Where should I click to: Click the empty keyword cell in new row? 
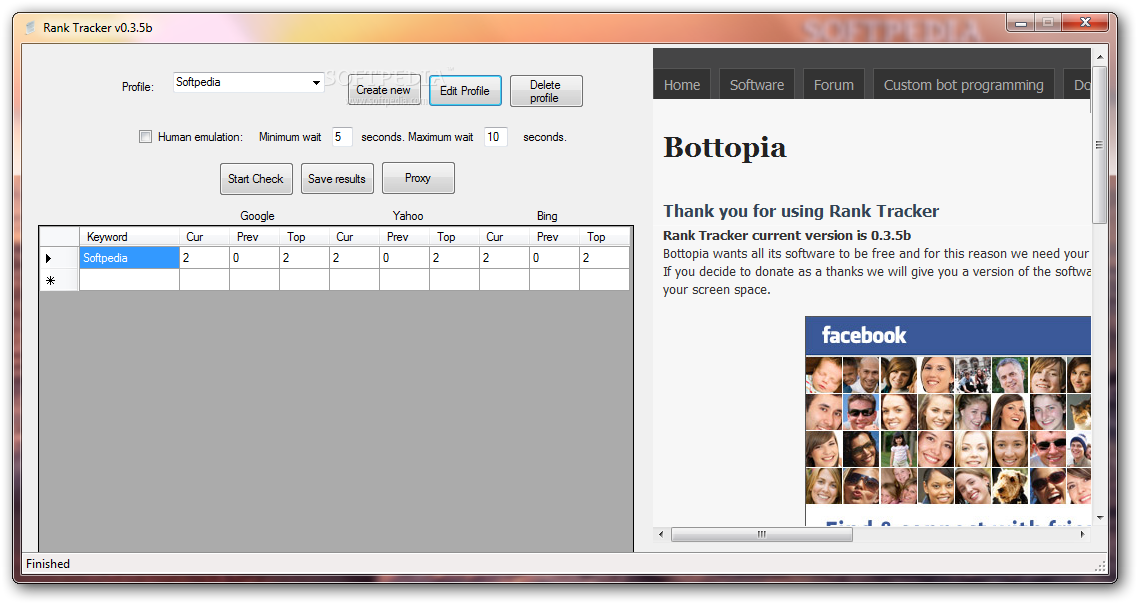129,280
